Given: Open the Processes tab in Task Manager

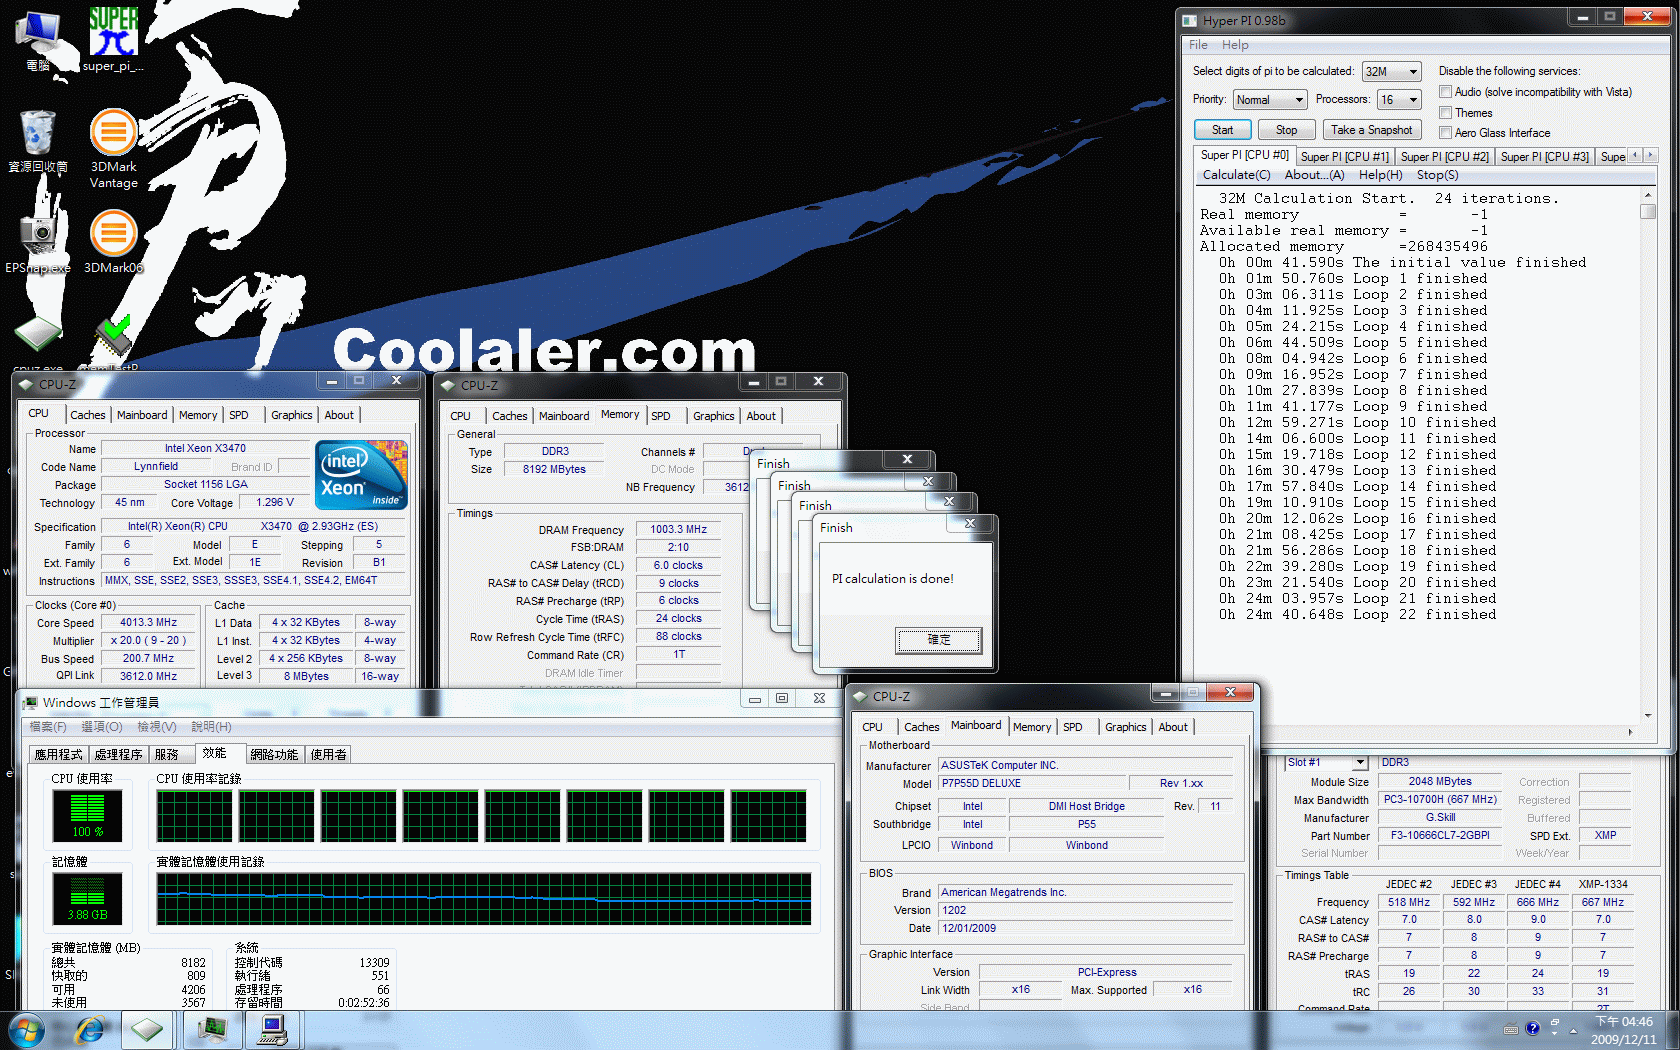Looking at the screenshot, I should pos(118,755).
